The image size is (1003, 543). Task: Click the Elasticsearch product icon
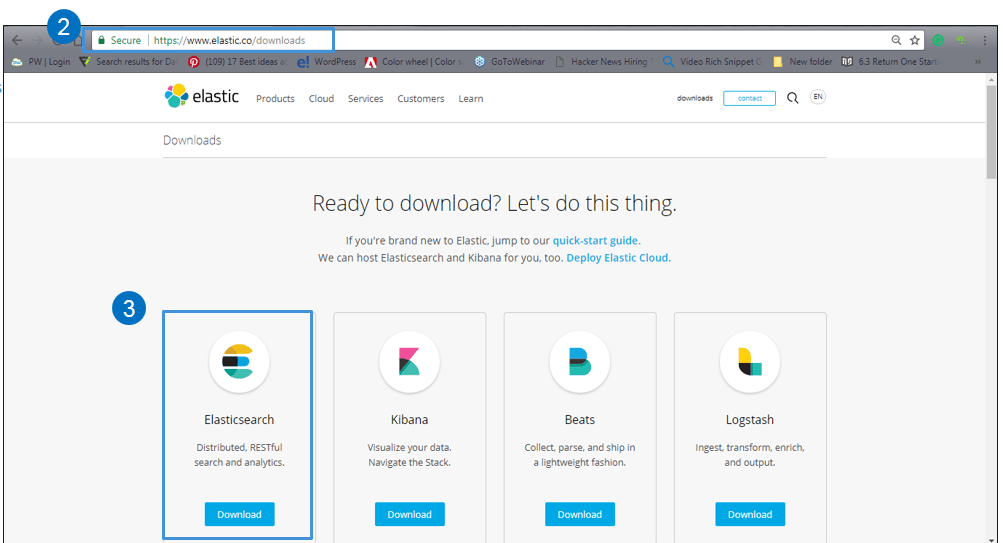[239, 361]
